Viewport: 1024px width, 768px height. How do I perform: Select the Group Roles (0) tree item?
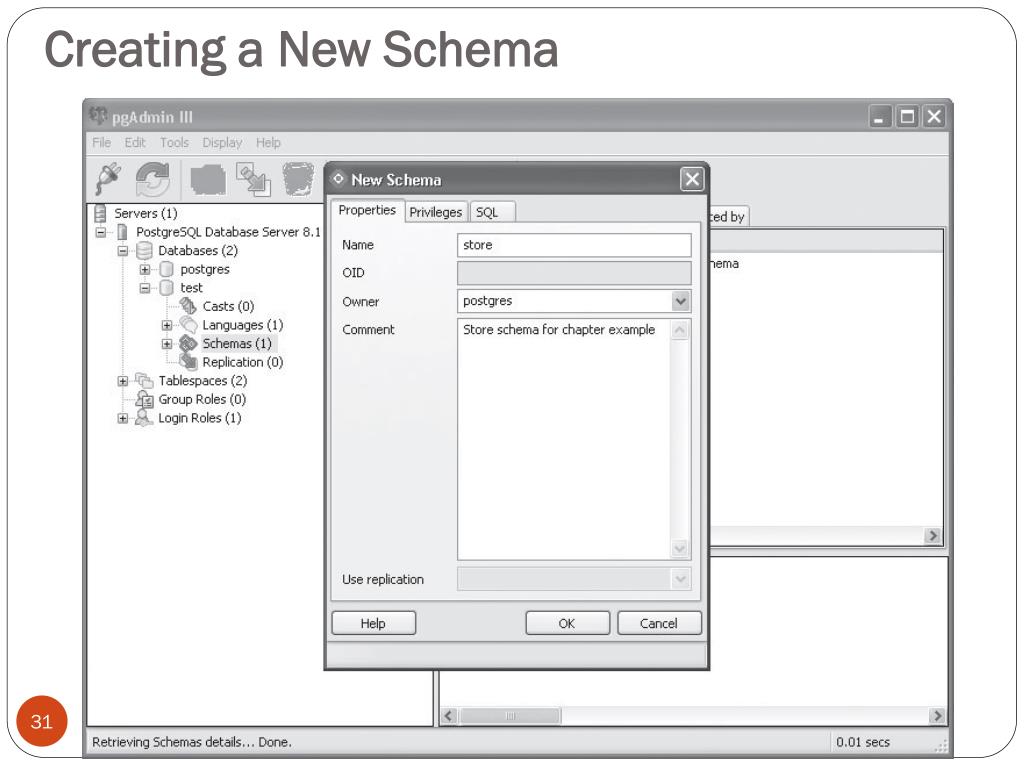point(202,399)
